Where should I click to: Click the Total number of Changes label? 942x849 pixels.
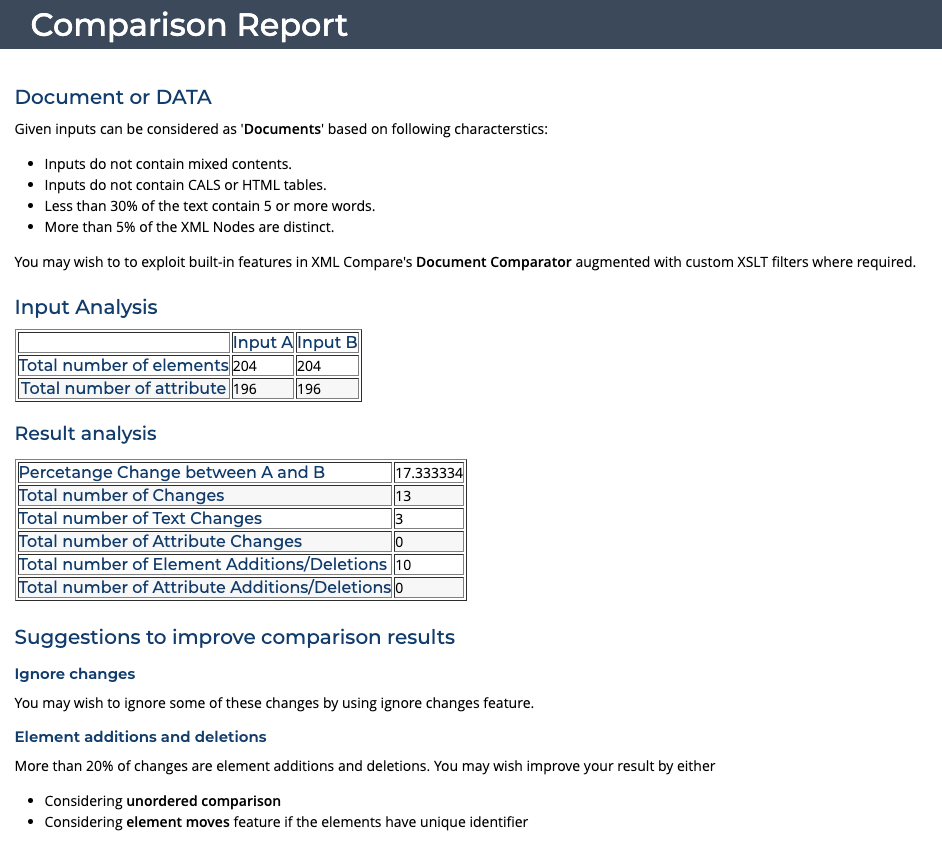tap(122, 495)
